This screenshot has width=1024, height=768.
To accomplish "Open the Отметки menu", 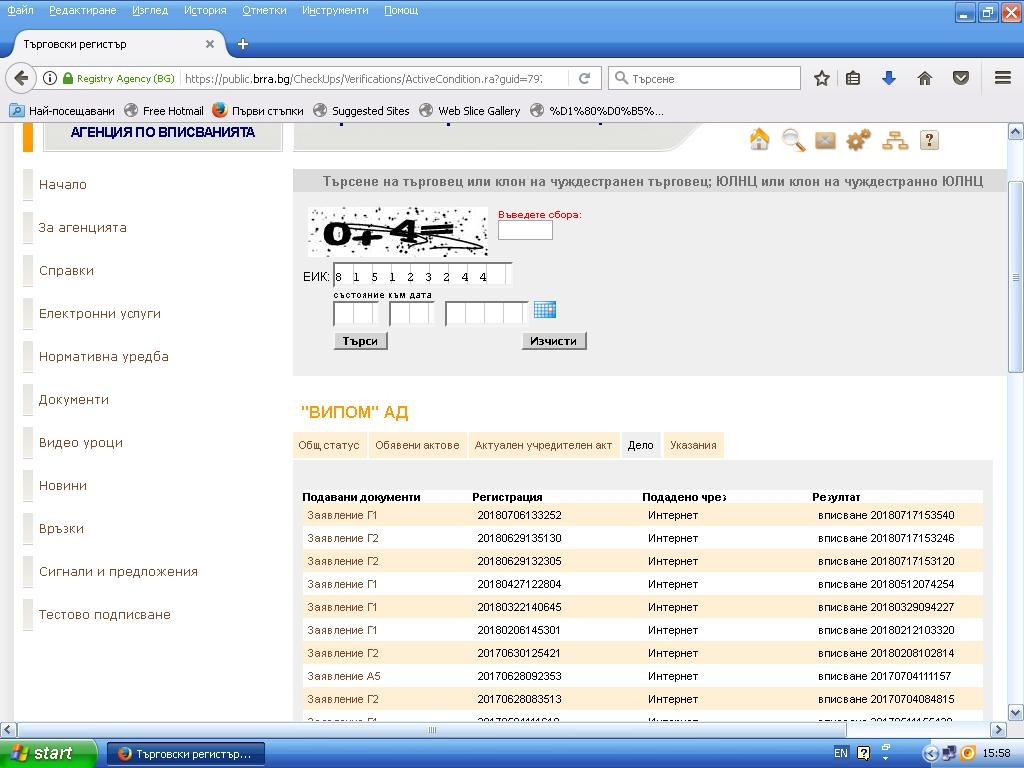I will click(x=264, y=10).
